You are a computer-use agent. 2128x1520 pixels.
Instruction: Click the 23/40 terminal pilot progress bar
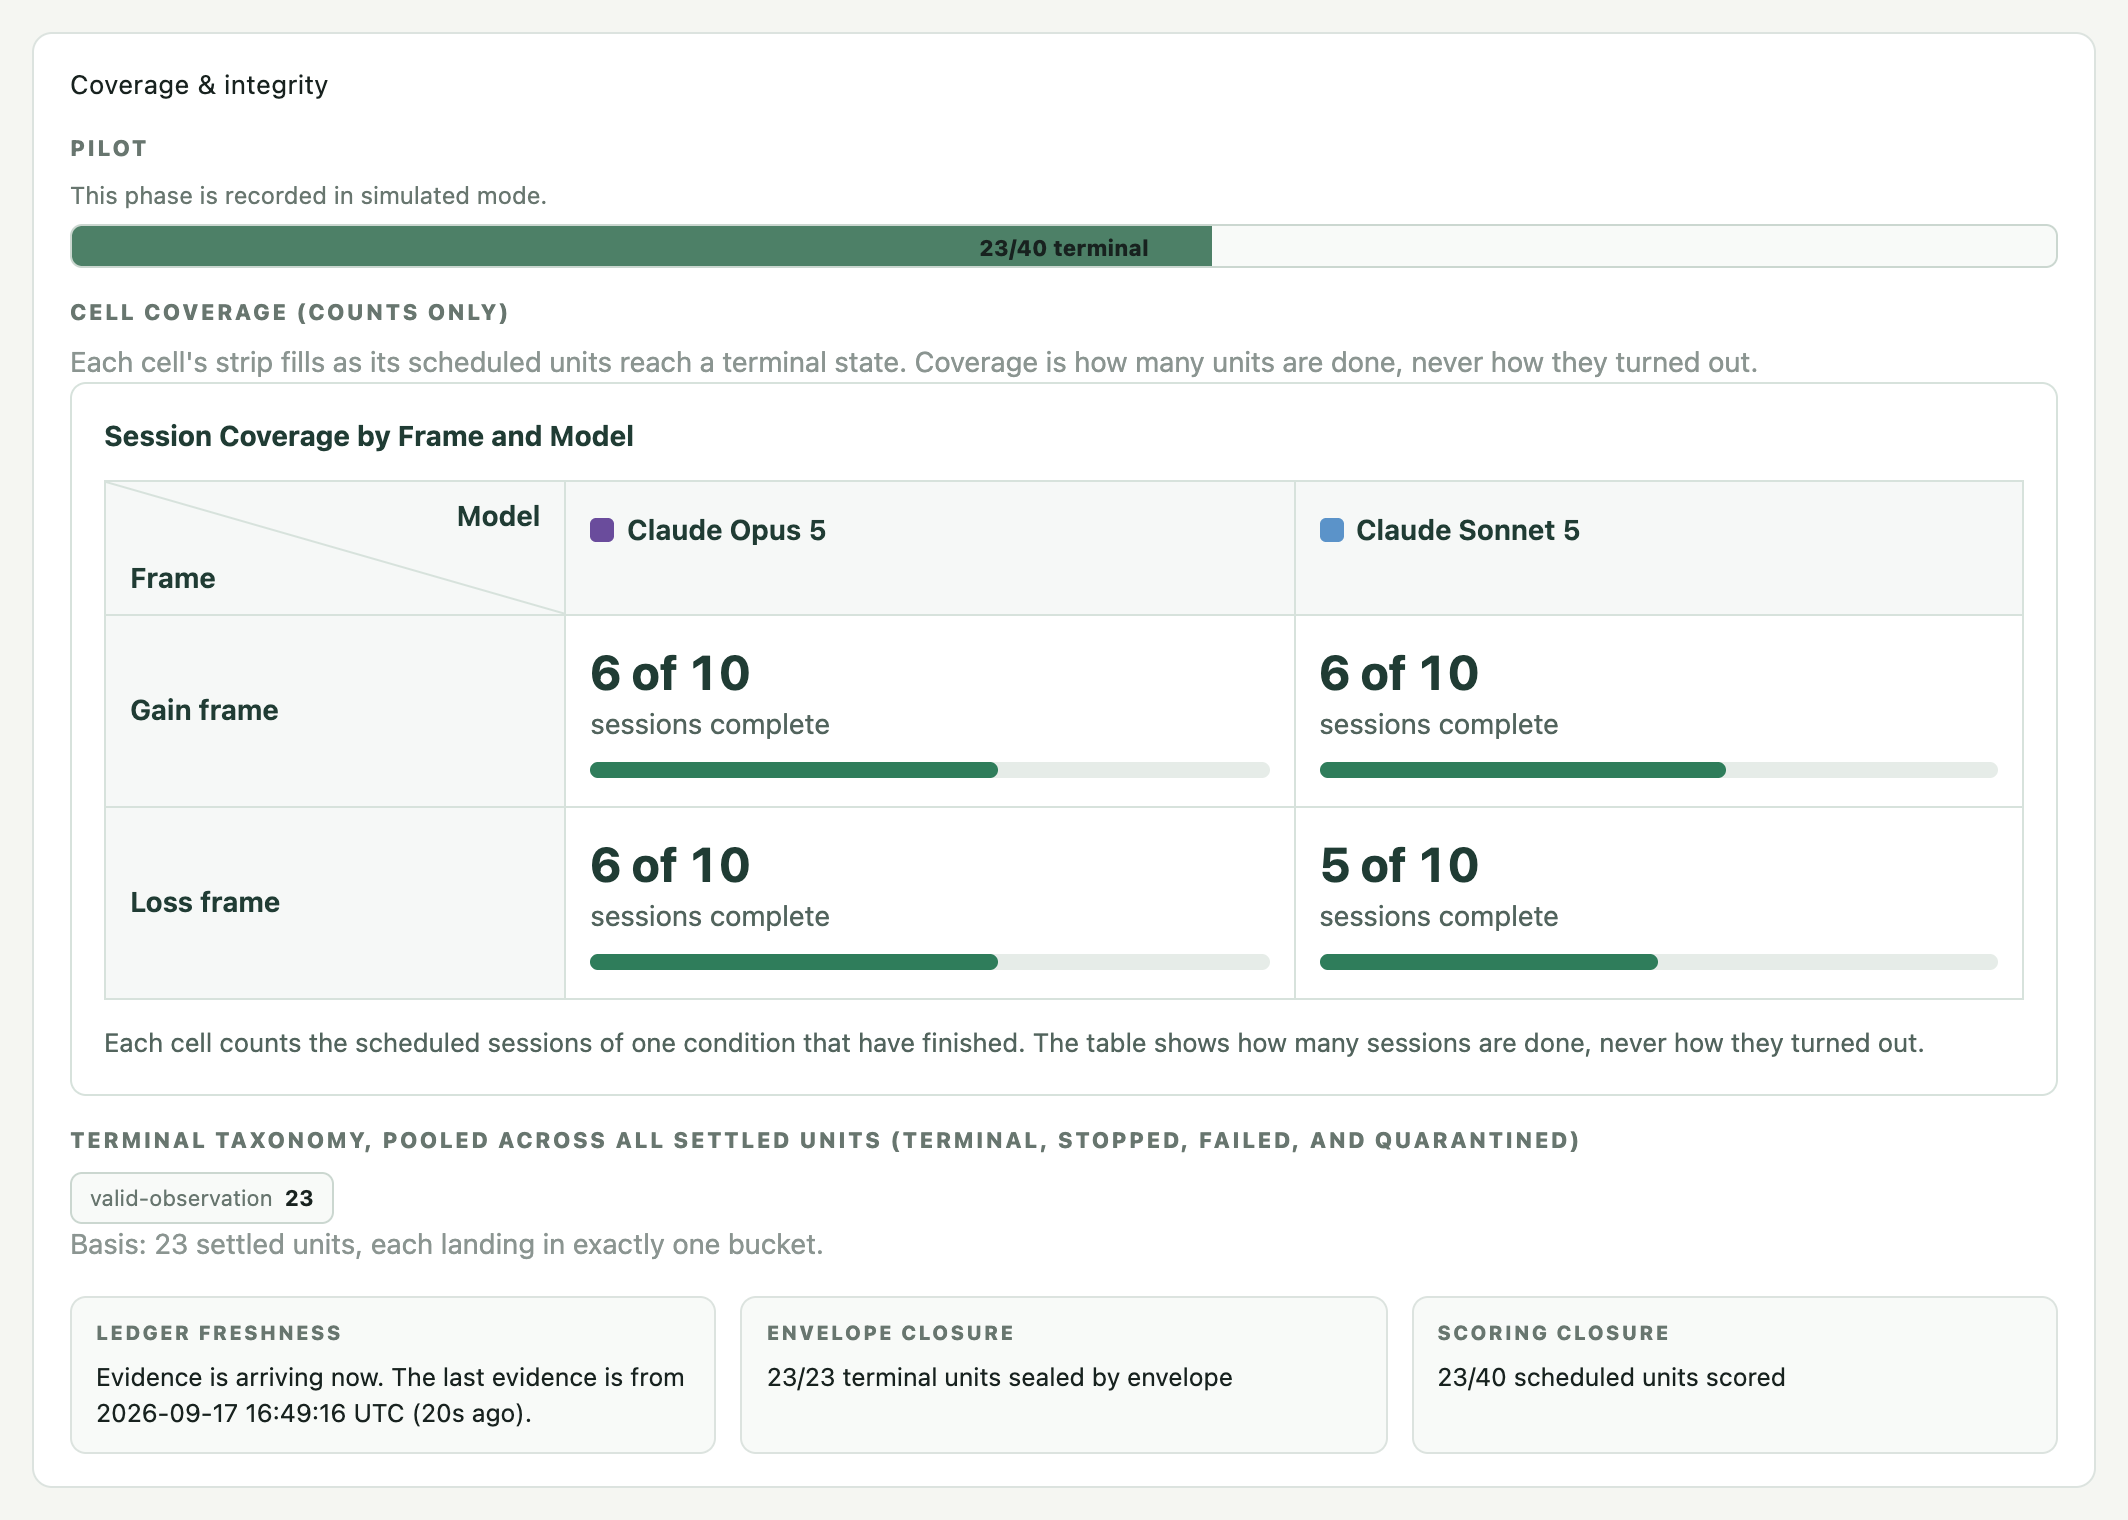tap(1064, 246)
